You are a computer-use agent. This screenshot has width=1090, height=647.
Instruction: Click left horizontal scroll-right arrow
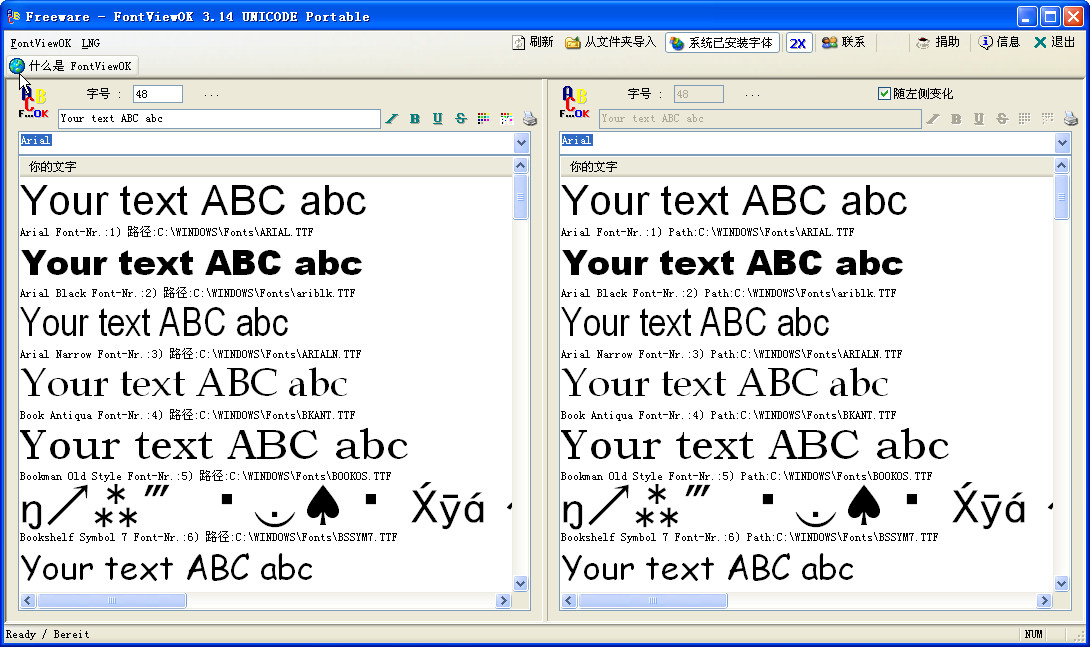[504, 600]
